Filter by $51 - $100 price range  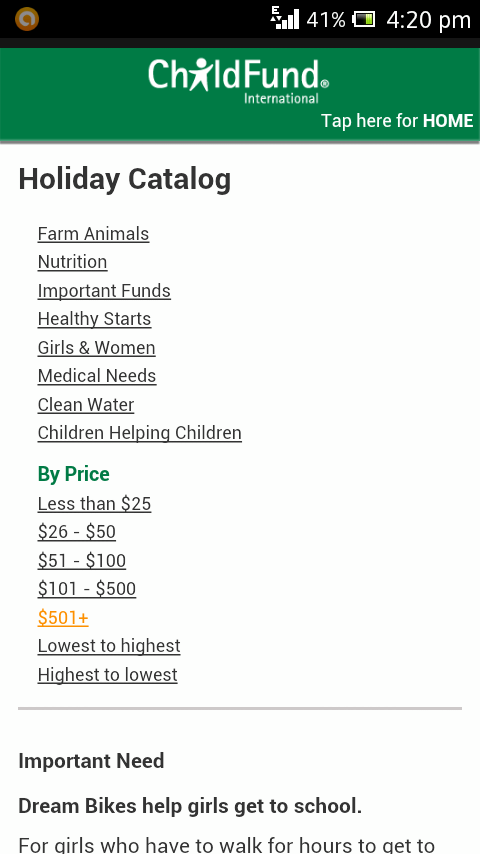(x=82, y=560)
